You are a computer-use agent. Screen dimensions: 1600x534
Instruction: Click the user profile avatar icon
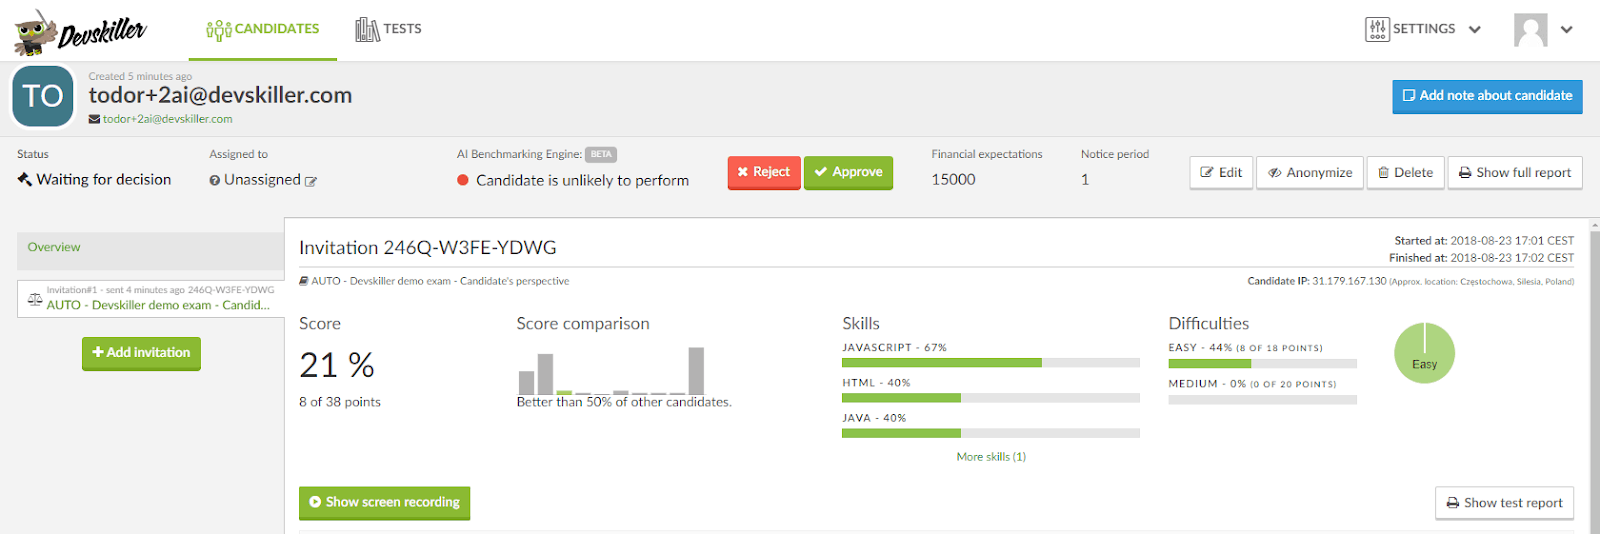click(1530, 30)
